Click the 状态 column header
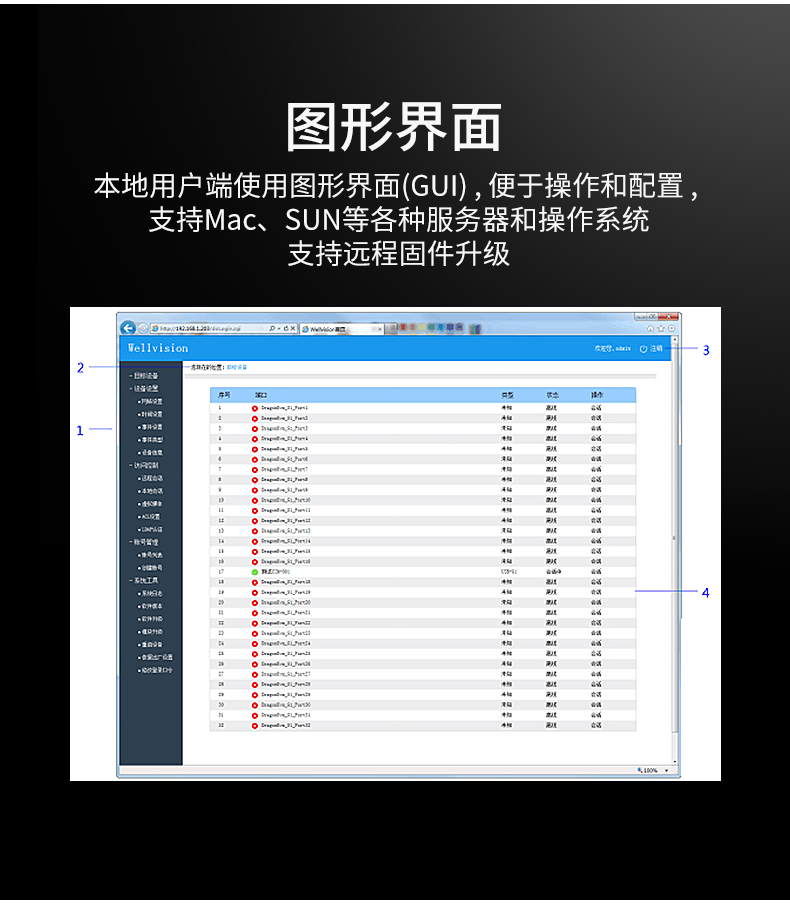Screen dimensions: 790x904 (x=552, y=396)
